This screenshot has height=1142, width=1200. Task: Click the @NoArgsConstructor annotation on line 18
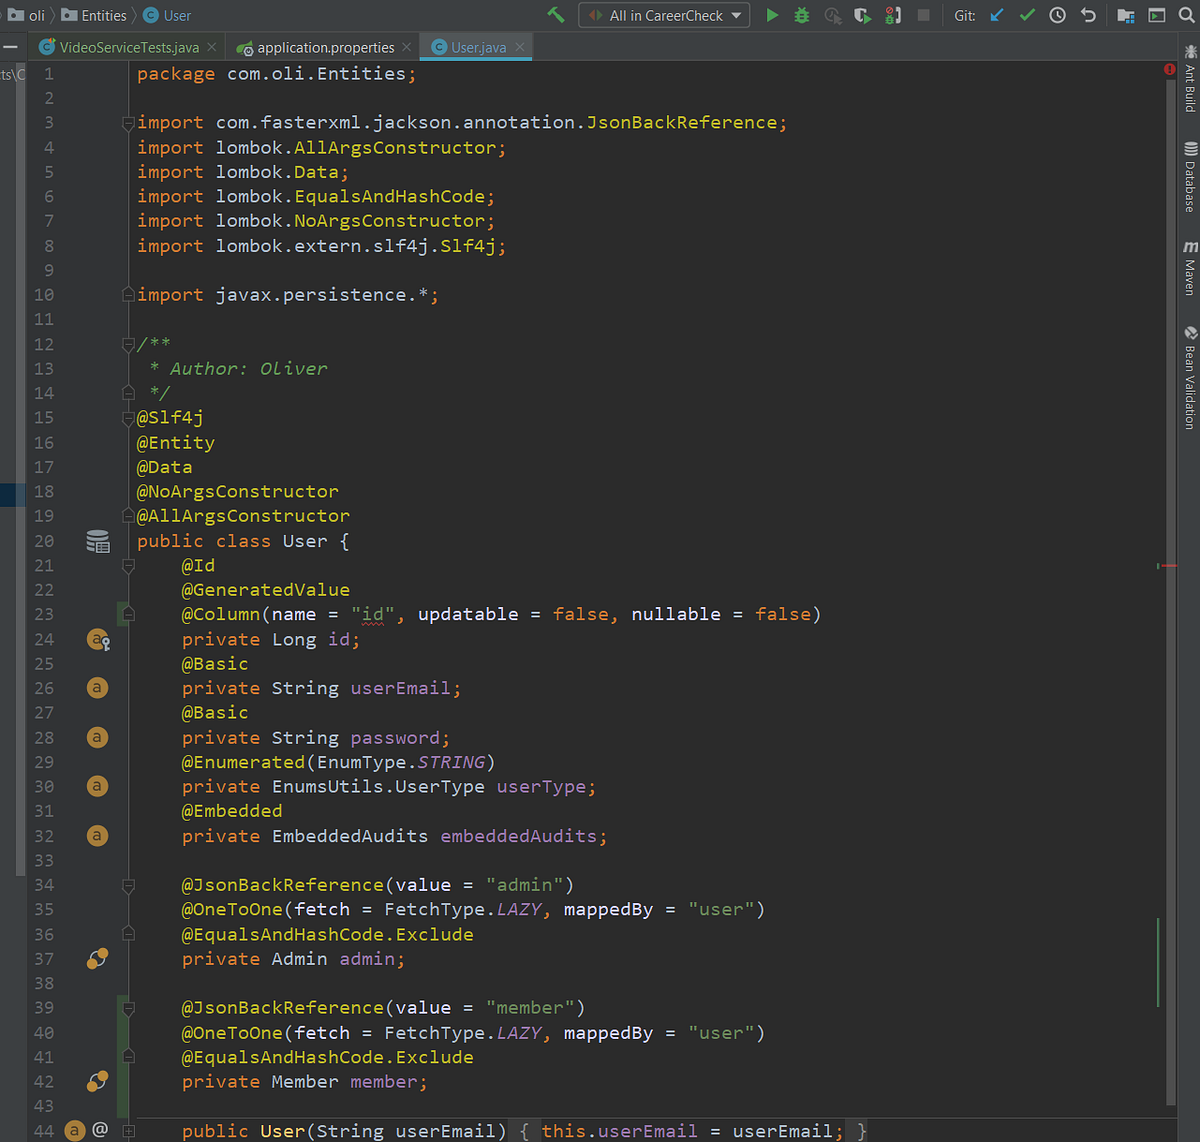(238, 492)
